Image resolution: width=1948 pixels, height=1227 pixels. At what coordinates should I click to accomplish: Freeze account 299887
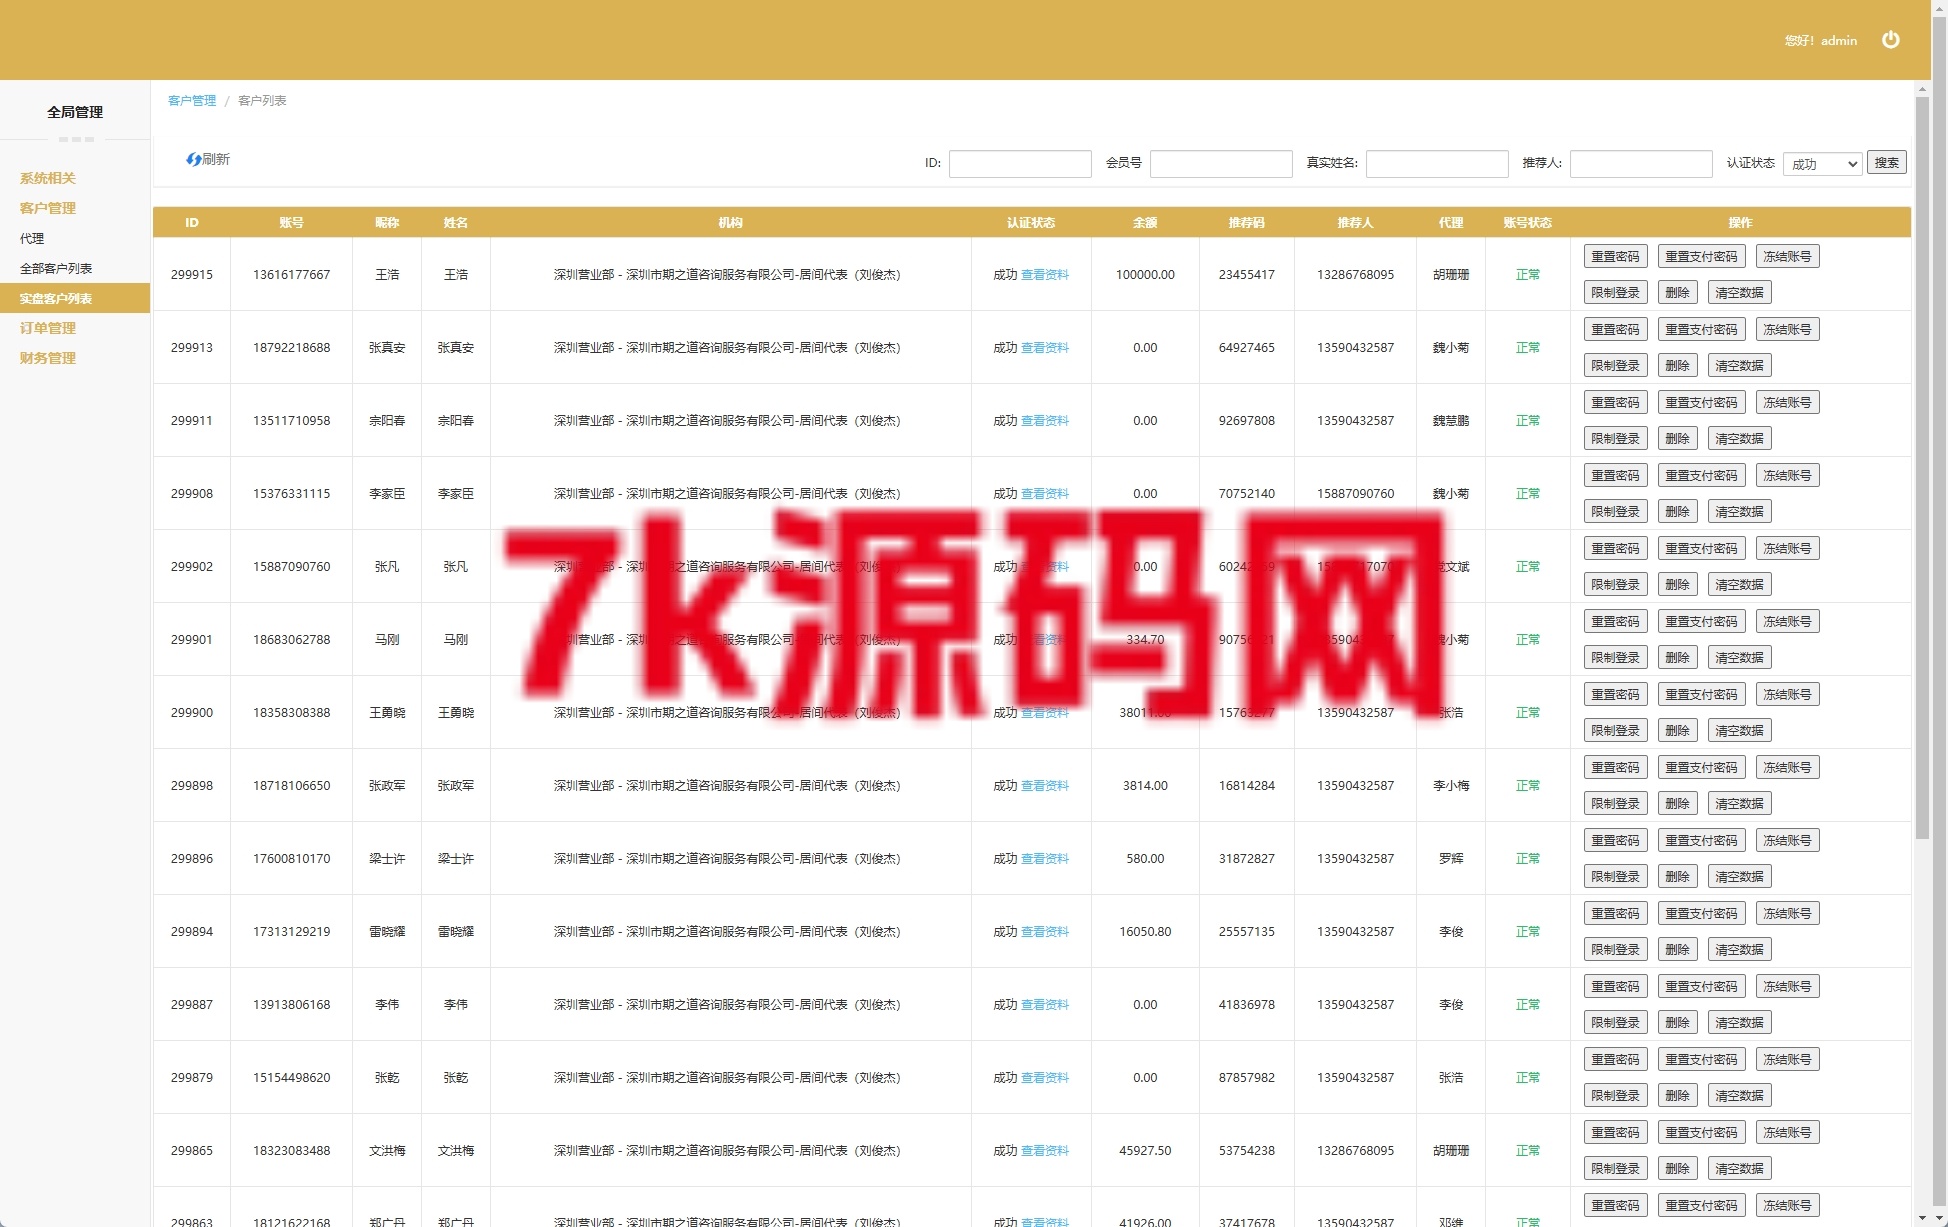(1787, 986)
